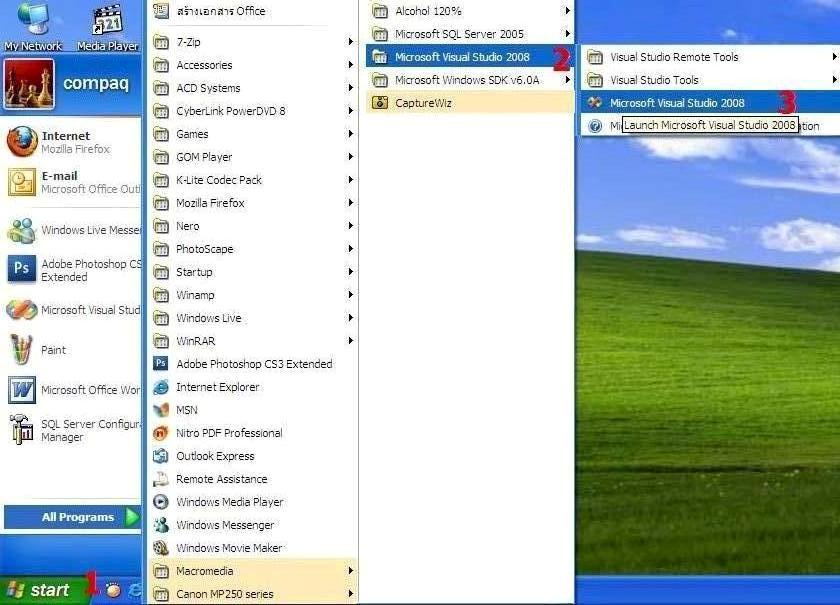The height and width of the screenshot is (605, 840).
Task: Launch Windows Movie Maker
Action: coord(252,548)
